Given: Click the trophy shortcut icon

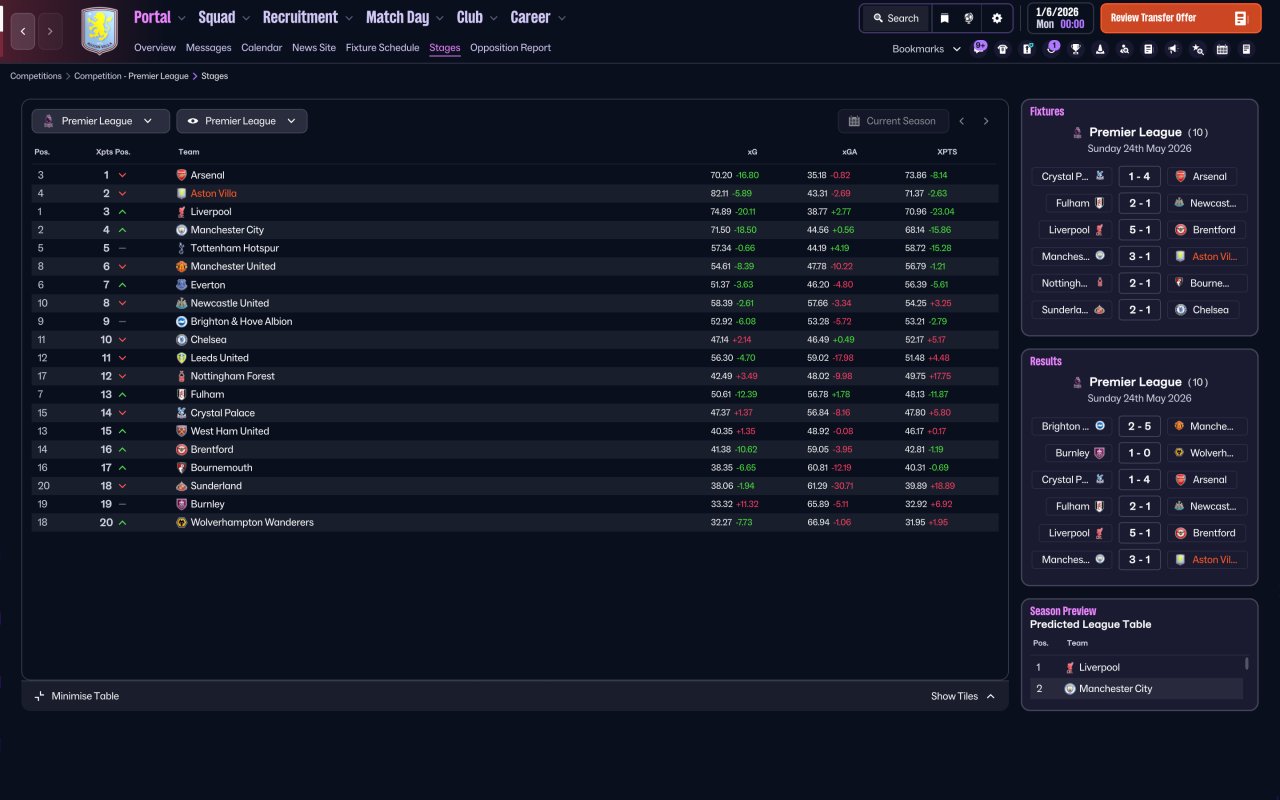Looking at the screenshot, I should 1076,49.
